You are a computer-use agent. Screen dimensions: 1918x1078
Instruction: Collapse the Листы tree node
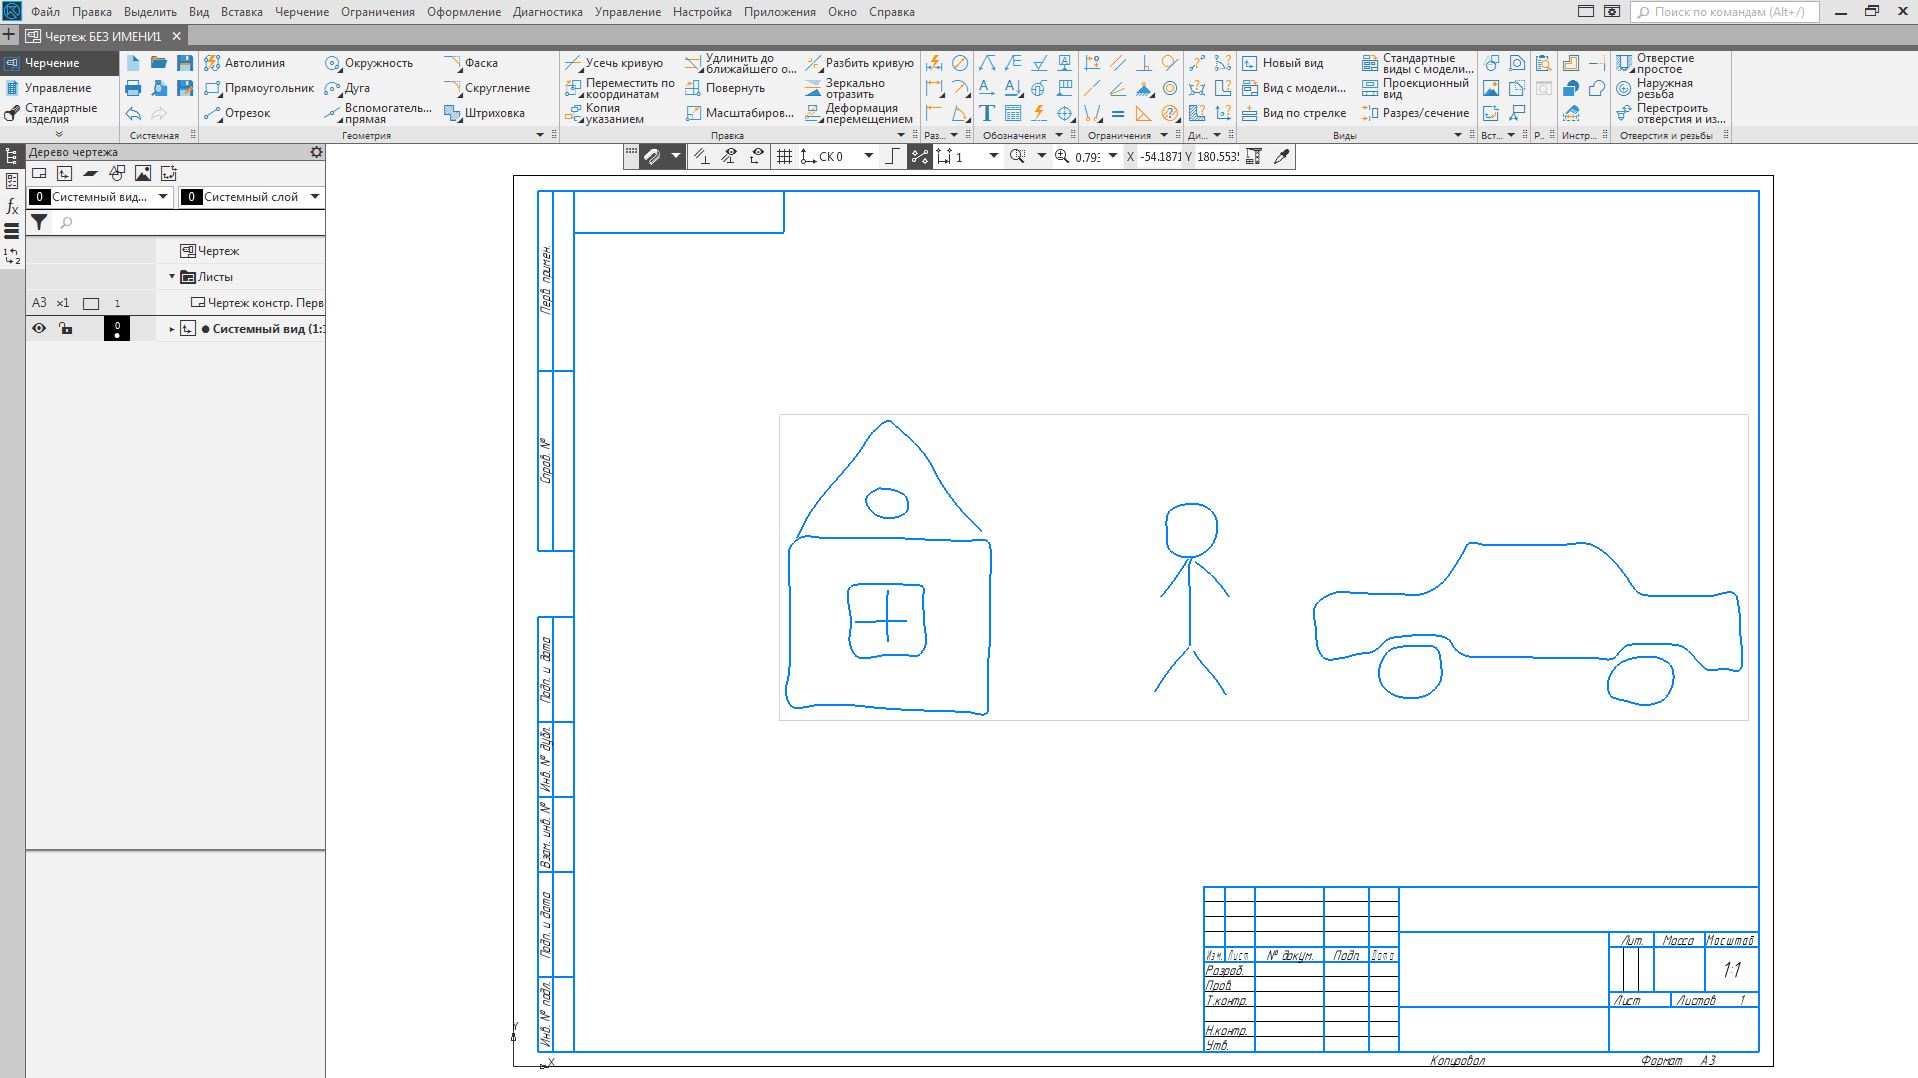click(x=172, y=277)
